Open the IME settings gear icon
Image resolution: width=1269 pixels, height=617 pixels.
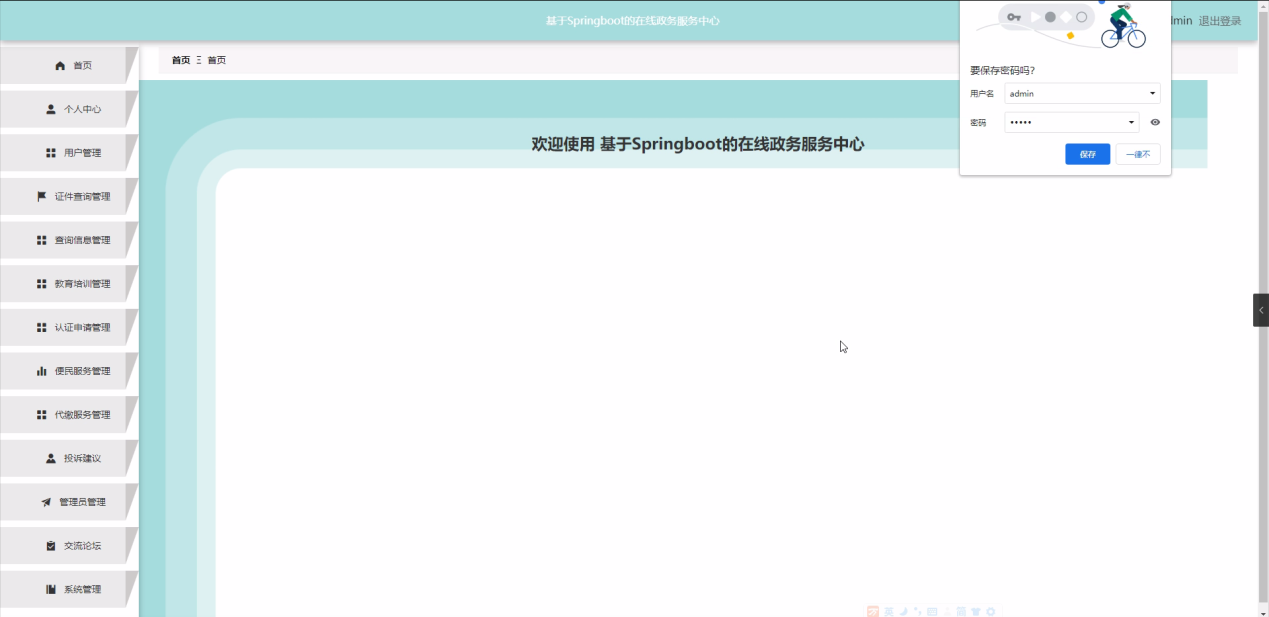(990, 610)
